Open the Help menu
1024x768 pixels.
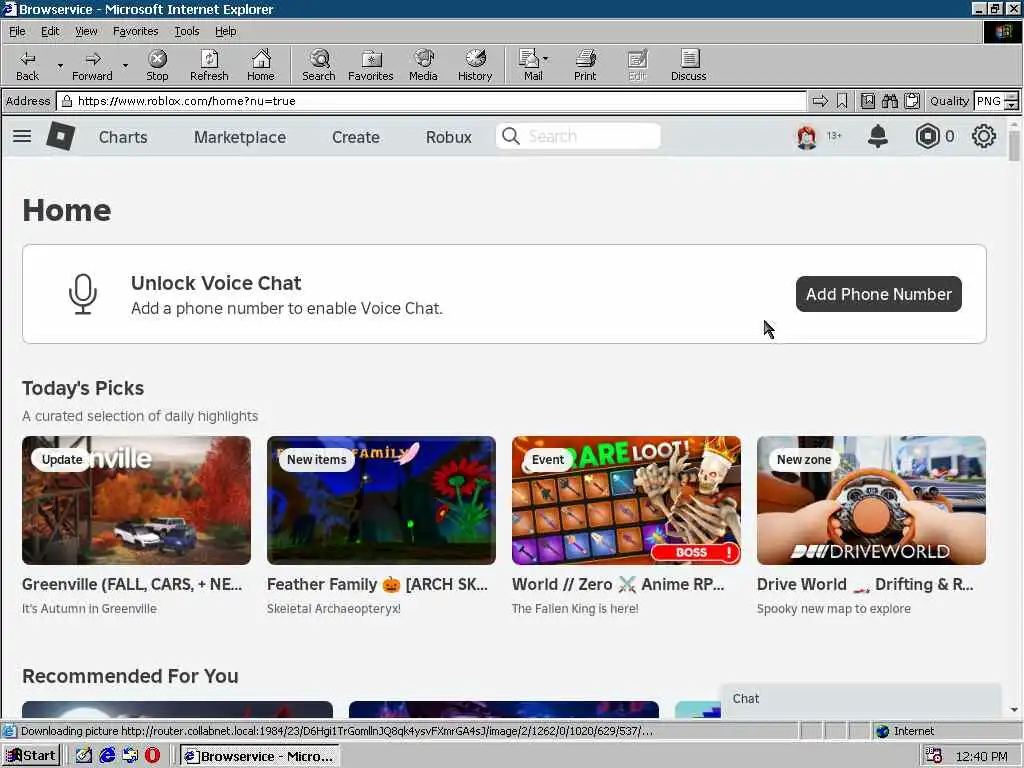[x=225, y=31]
